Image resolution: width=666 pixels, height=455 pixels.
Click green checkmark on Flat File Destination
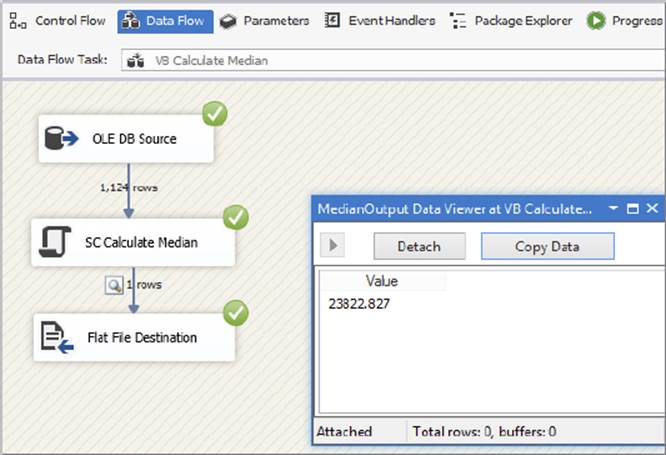pos(236,313)
